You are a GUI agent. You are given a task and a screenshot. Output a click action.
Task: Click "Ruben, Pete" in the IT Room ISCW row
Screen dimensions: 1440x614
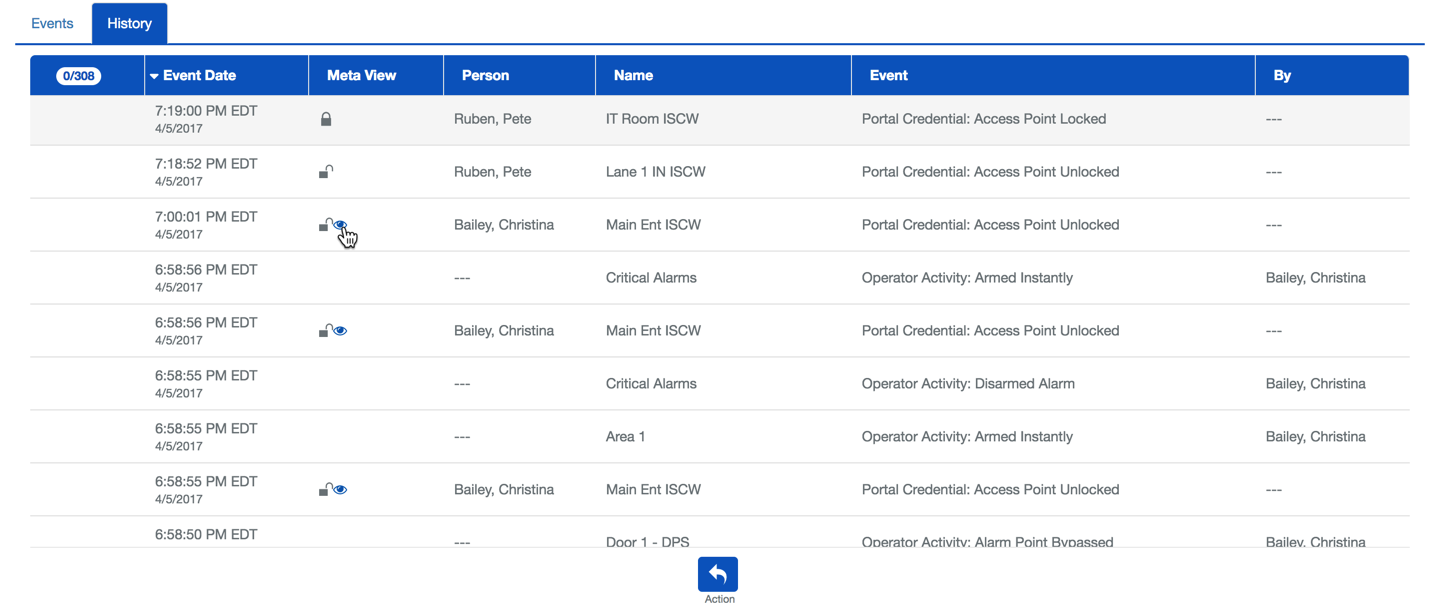(492, 119)
